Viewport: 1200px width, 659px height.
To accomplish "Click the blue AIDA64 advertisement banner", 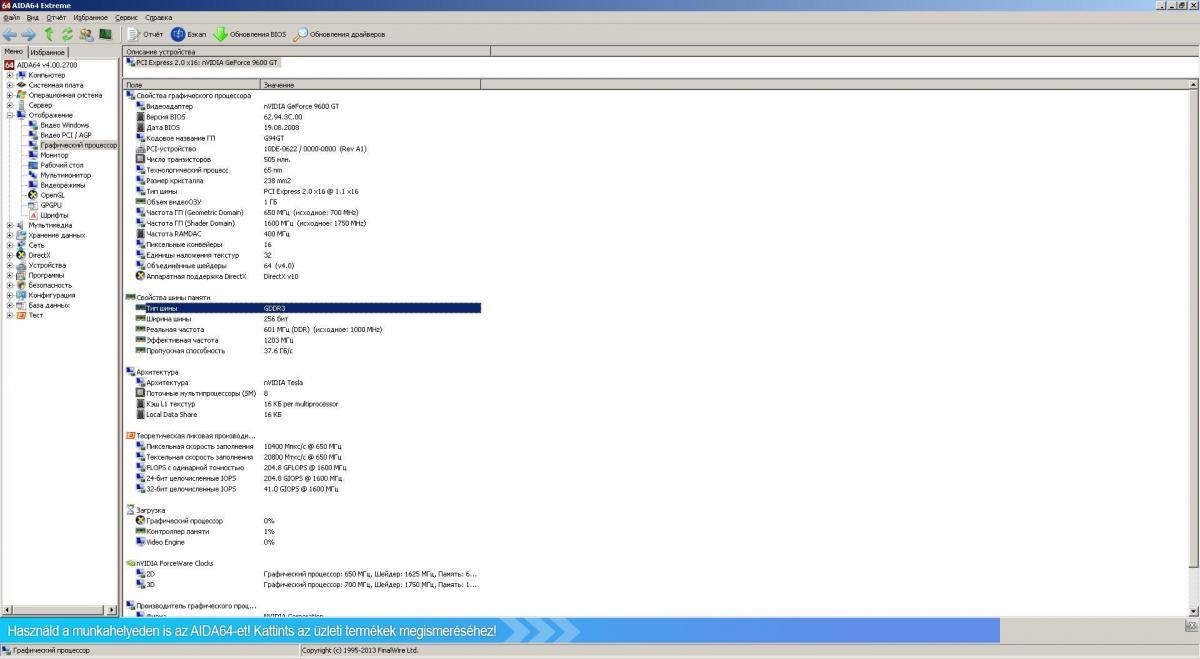I will [x=500, y=631].
